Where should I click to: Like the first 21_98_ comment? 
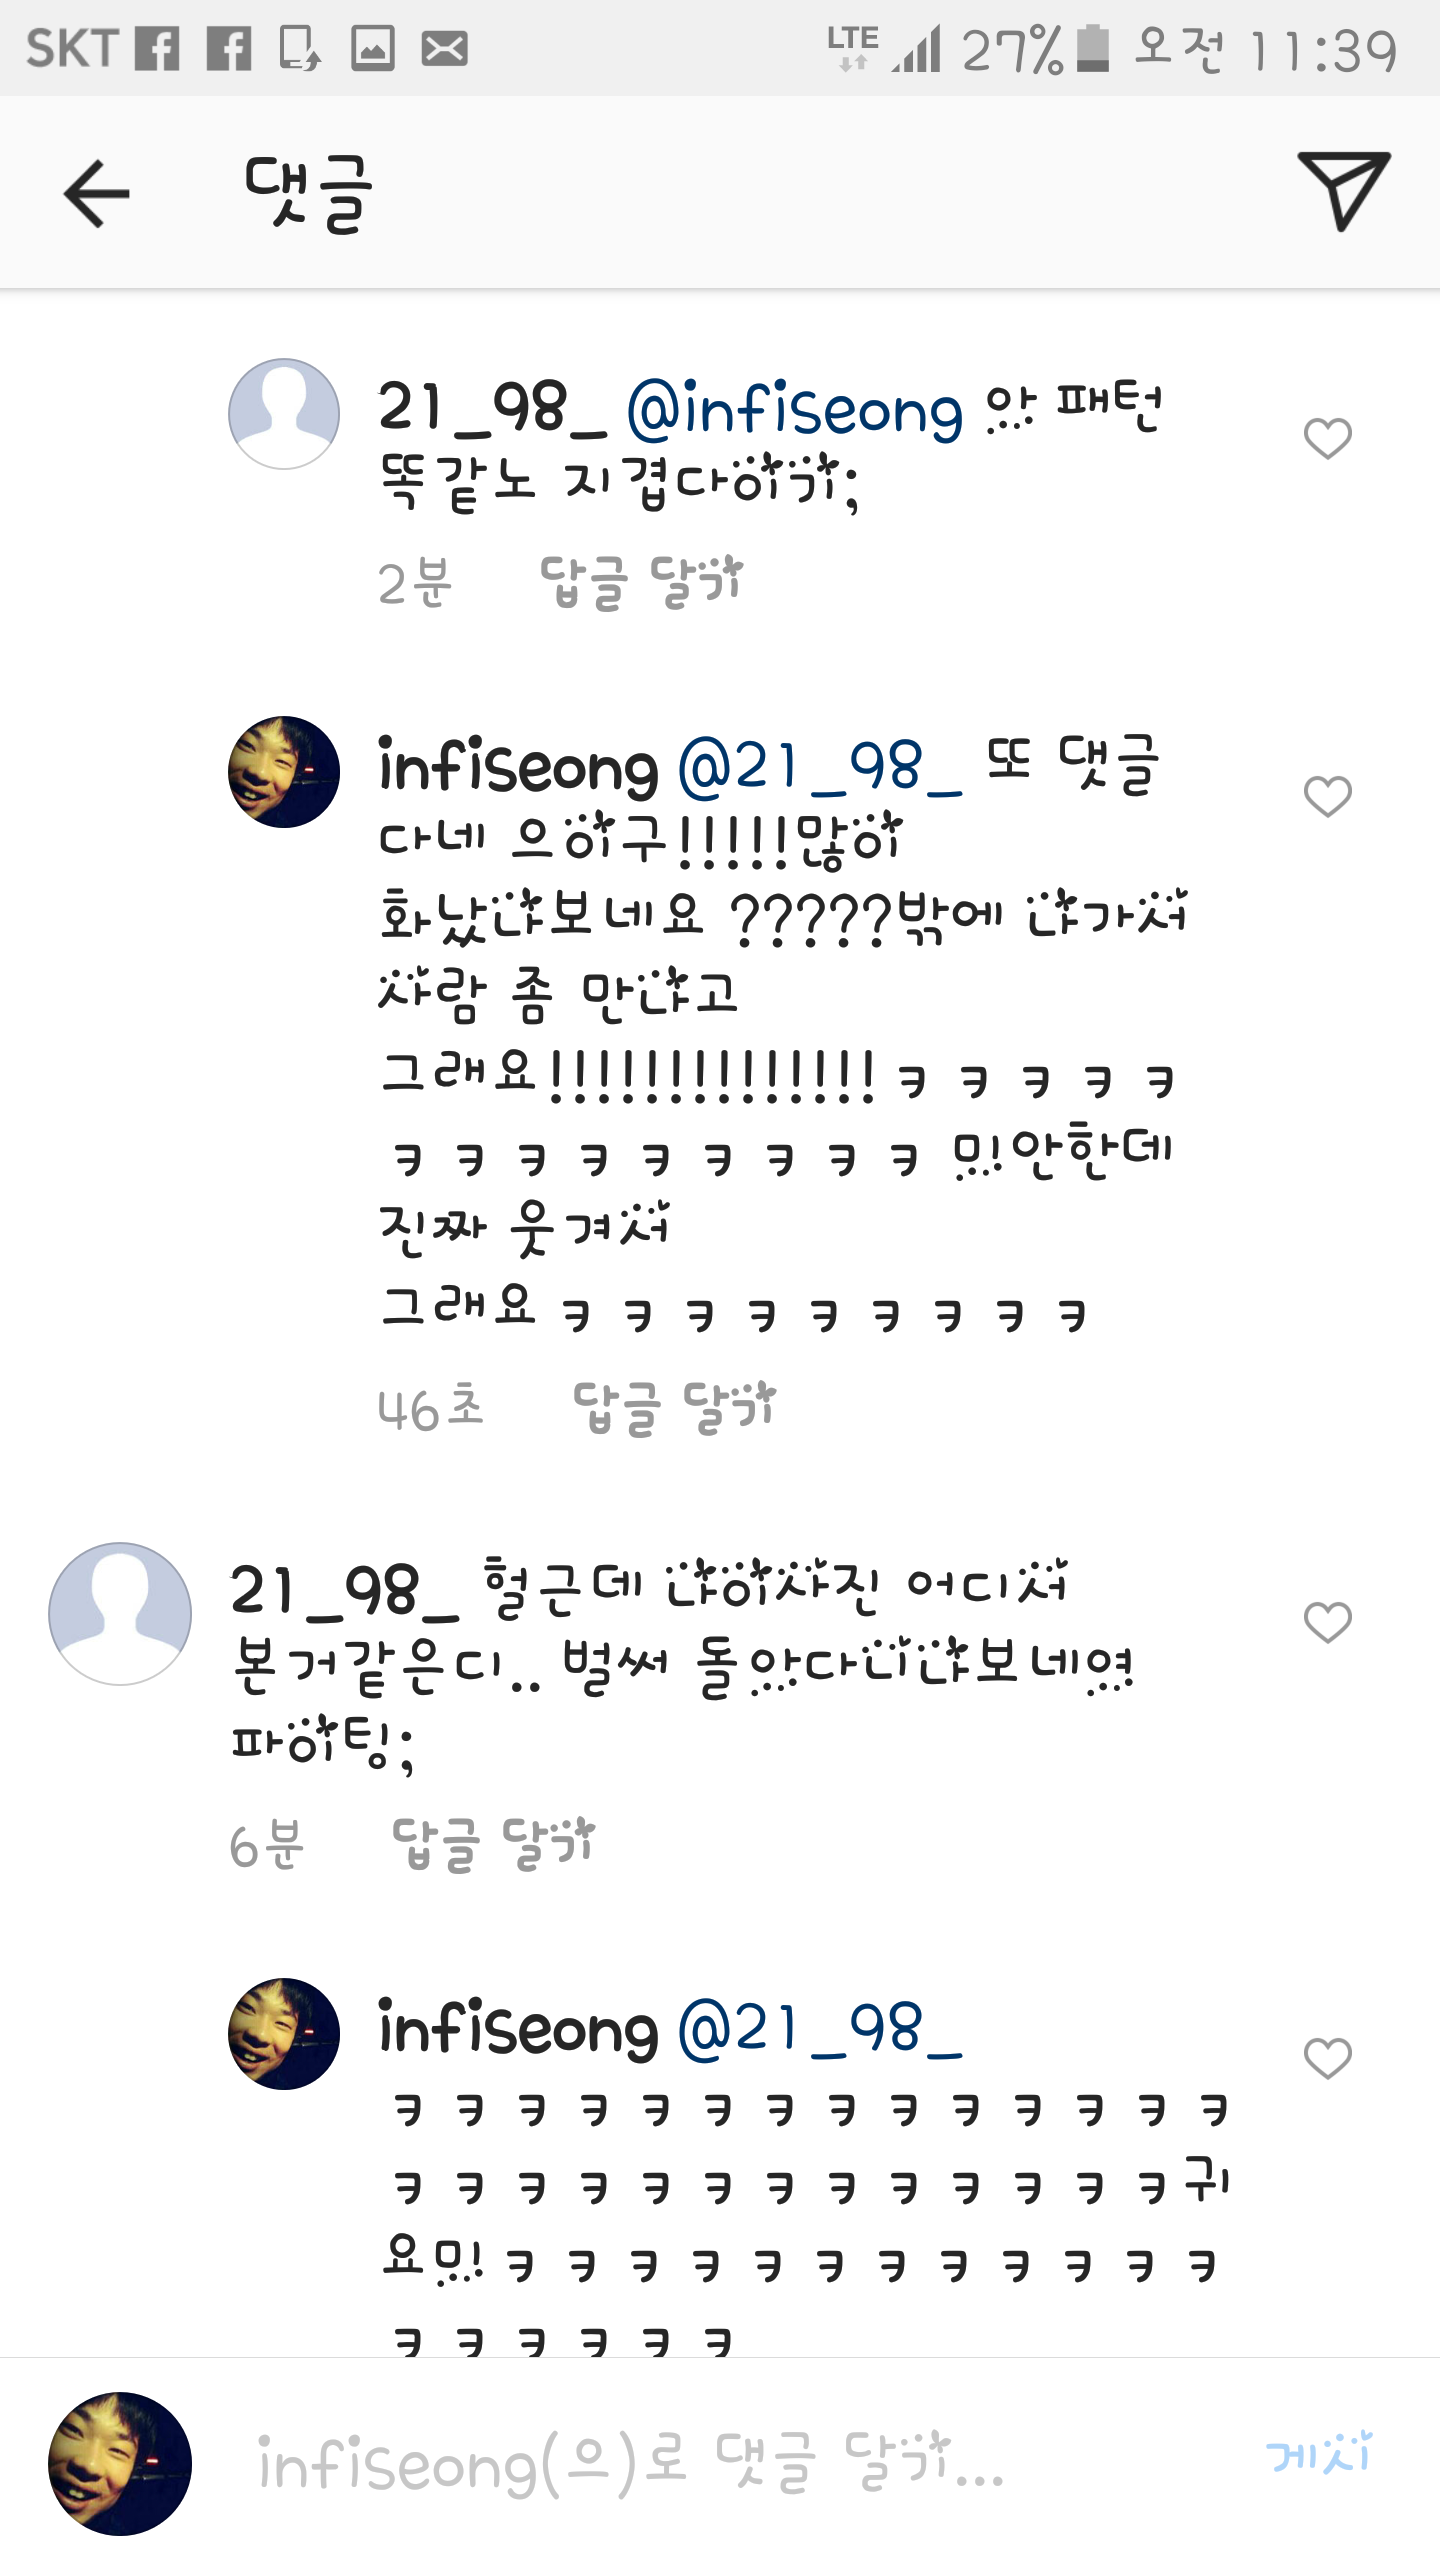point(1328,438)
